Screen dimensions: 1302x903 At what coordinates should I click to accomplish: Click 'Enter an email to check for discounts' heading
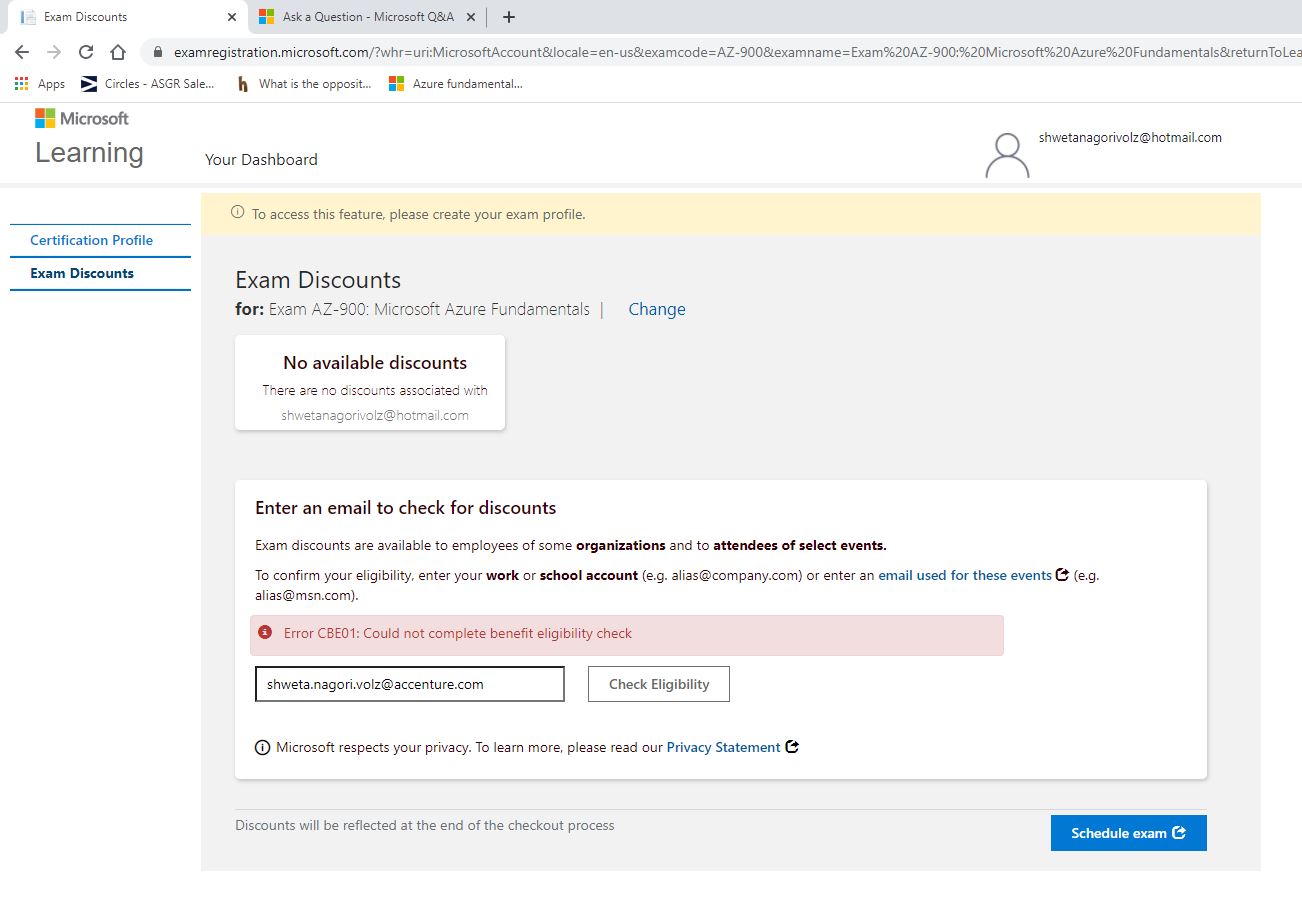[x=406, y=508]
